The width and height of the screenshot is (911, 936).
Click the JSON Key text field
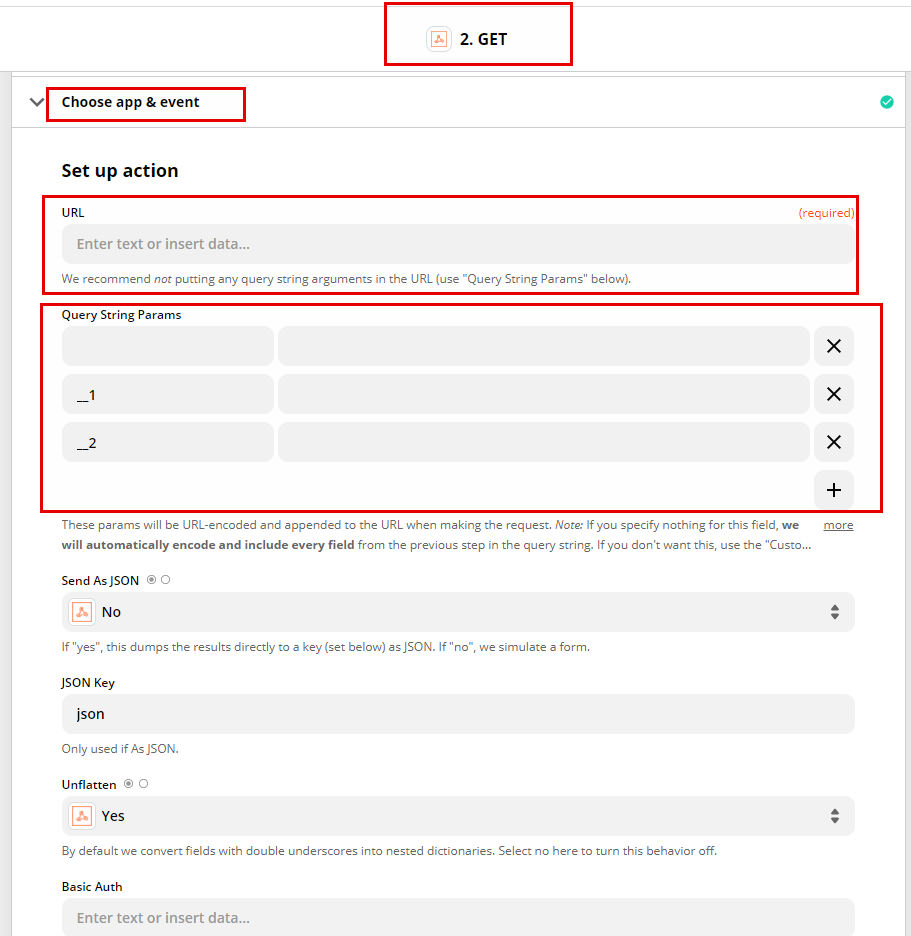tap(457, 714)
